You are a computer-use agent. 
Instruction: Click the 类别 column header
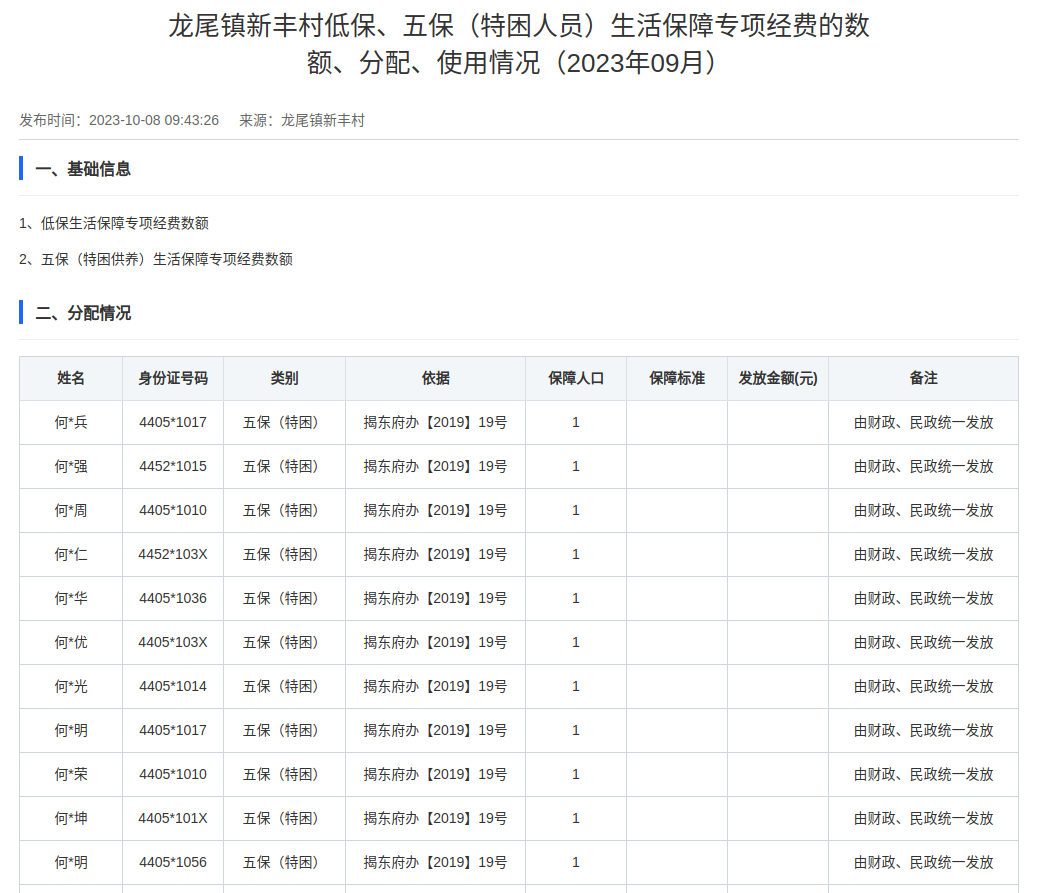click(285, 378)
